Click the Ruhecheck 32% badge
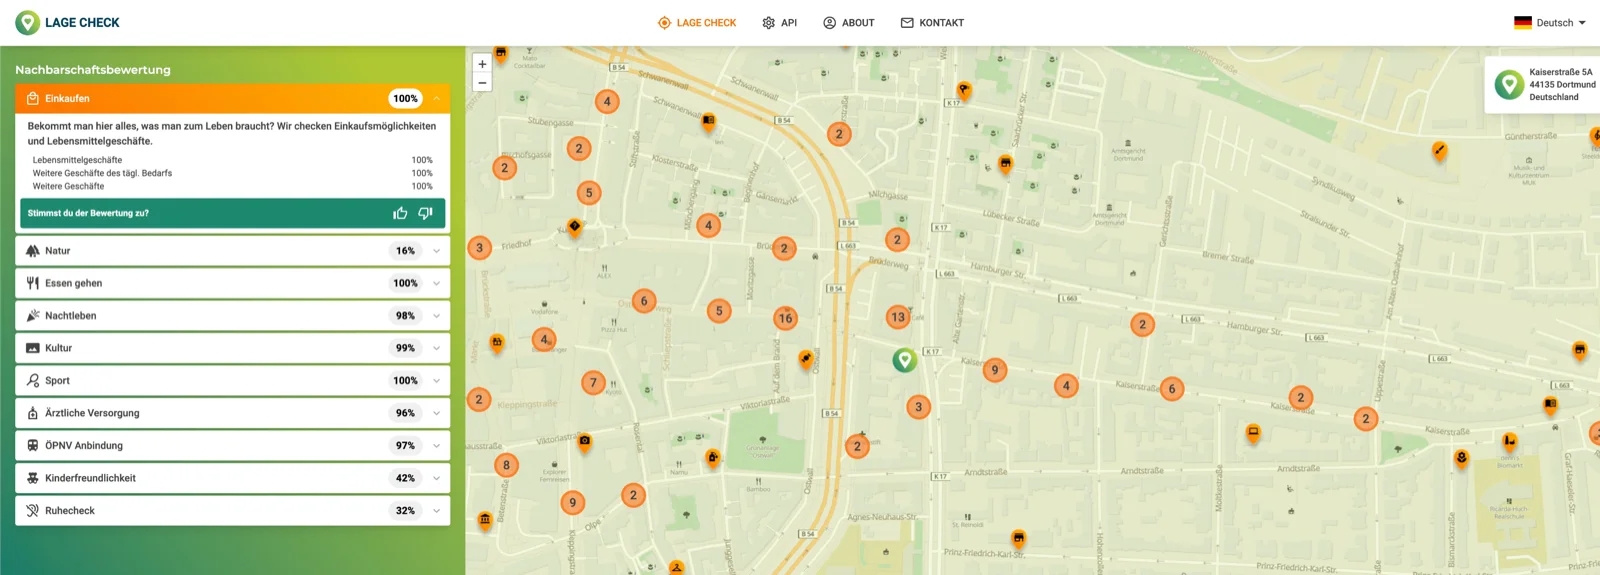 (x=405, y=511)
